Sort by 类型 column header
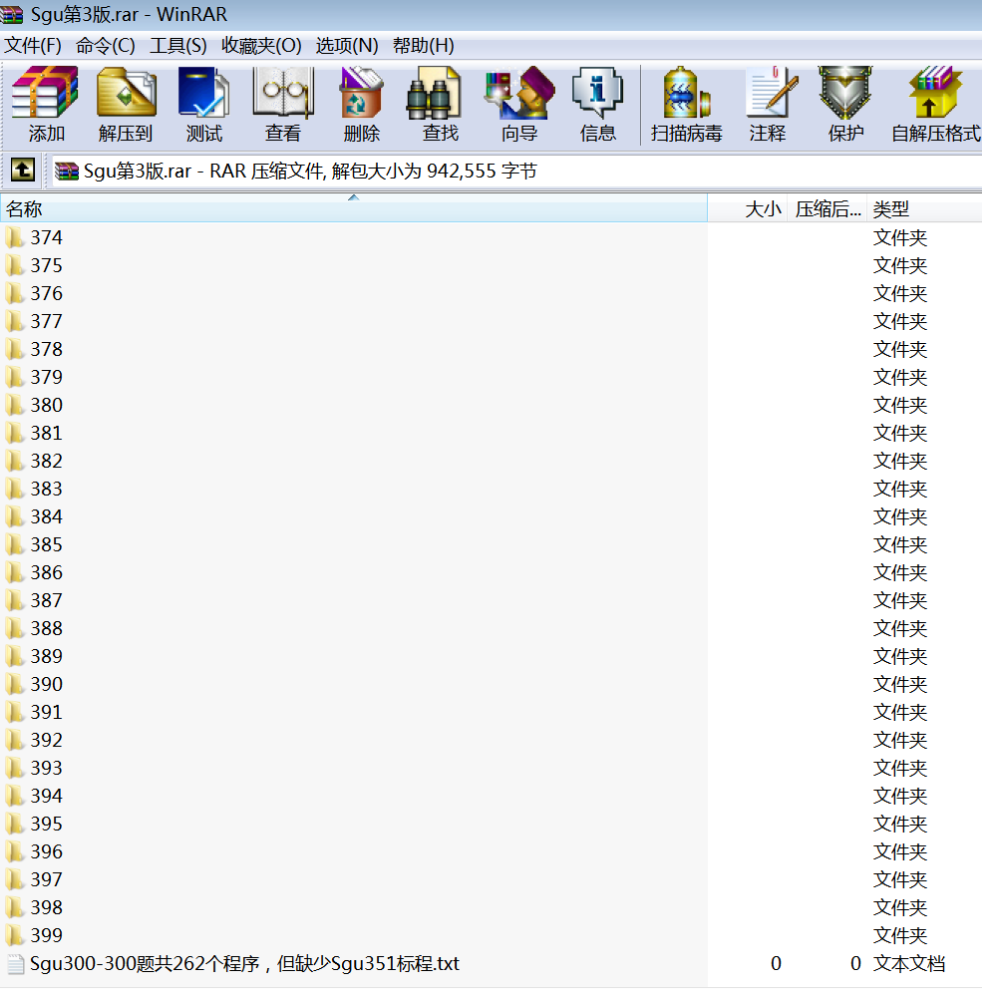 [x=924, y=209]
